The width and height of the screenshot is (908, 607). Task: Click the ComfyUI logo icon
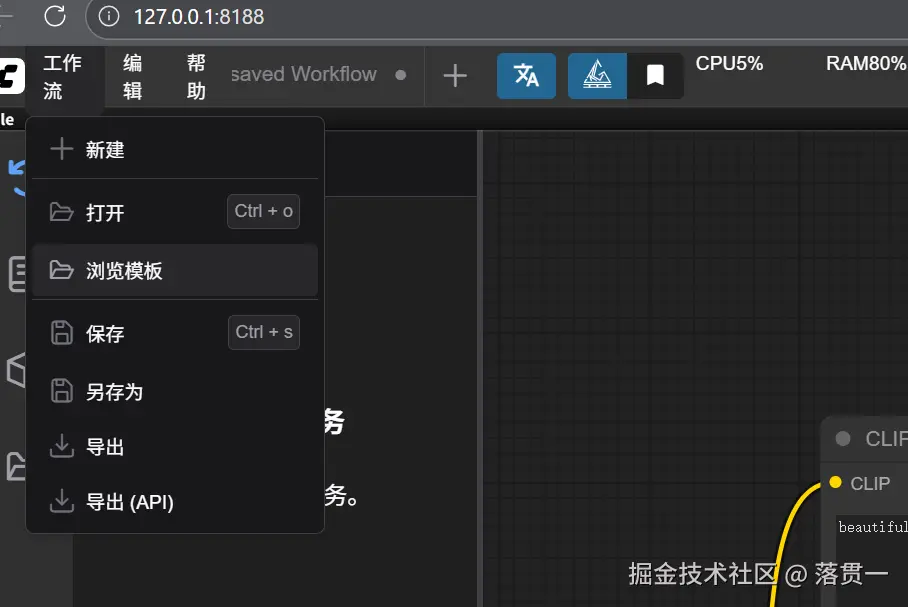12,76
